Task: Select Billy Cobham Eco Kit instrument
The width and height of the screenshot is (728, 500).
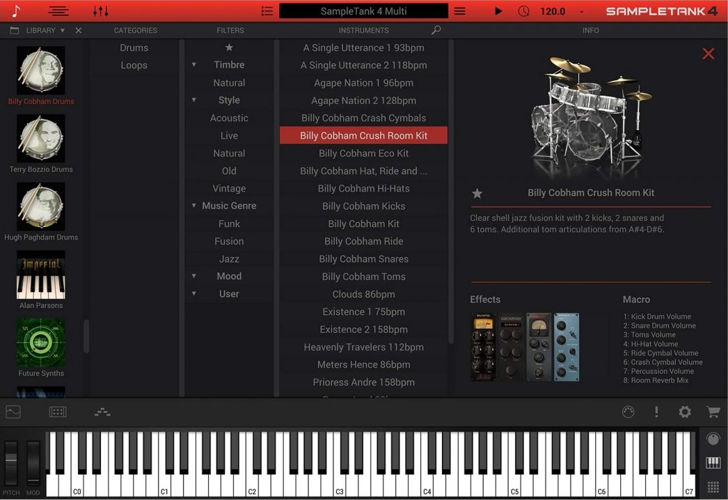Action: coord(363,154)
